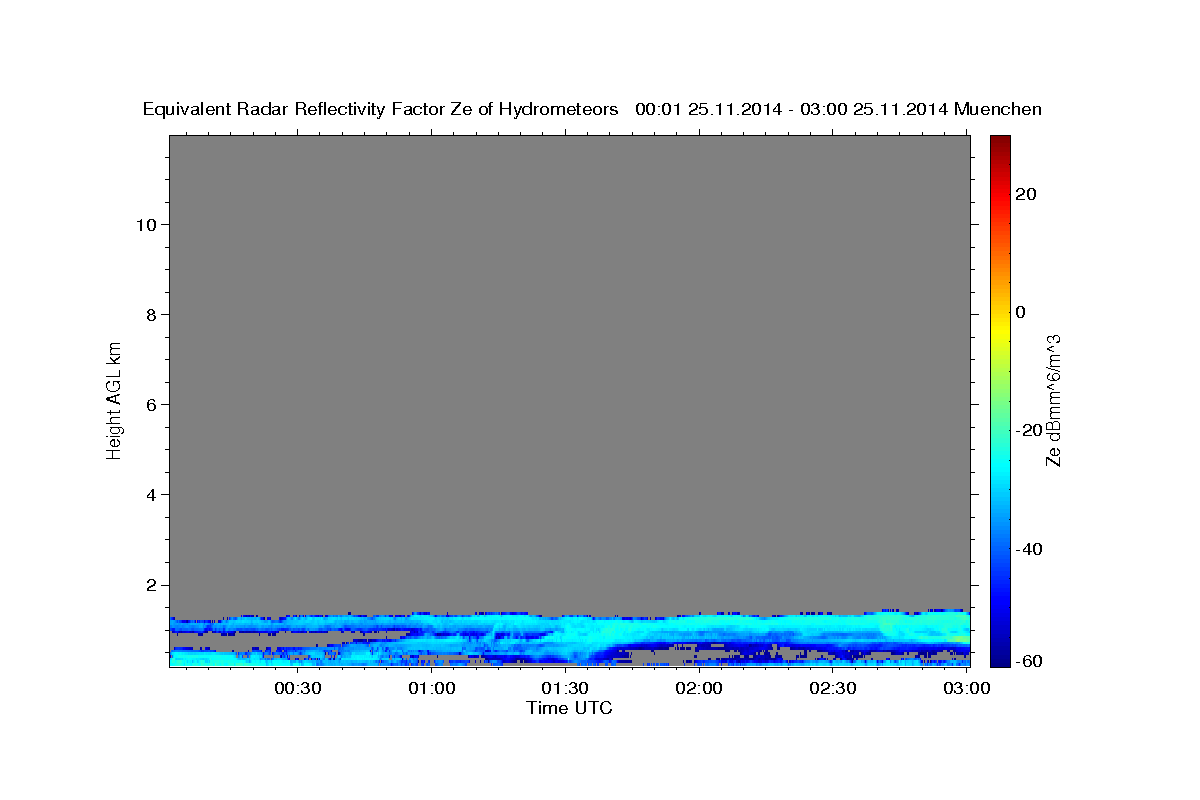Click the height tick label '8'

pos(149,314)
